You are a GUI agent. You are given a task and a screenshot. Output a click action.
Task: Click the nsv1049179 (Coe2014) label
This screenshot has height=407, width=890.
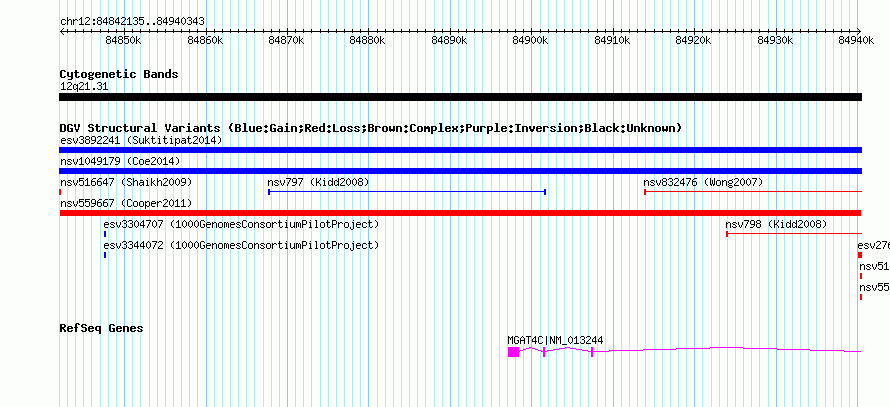(120, 161)
